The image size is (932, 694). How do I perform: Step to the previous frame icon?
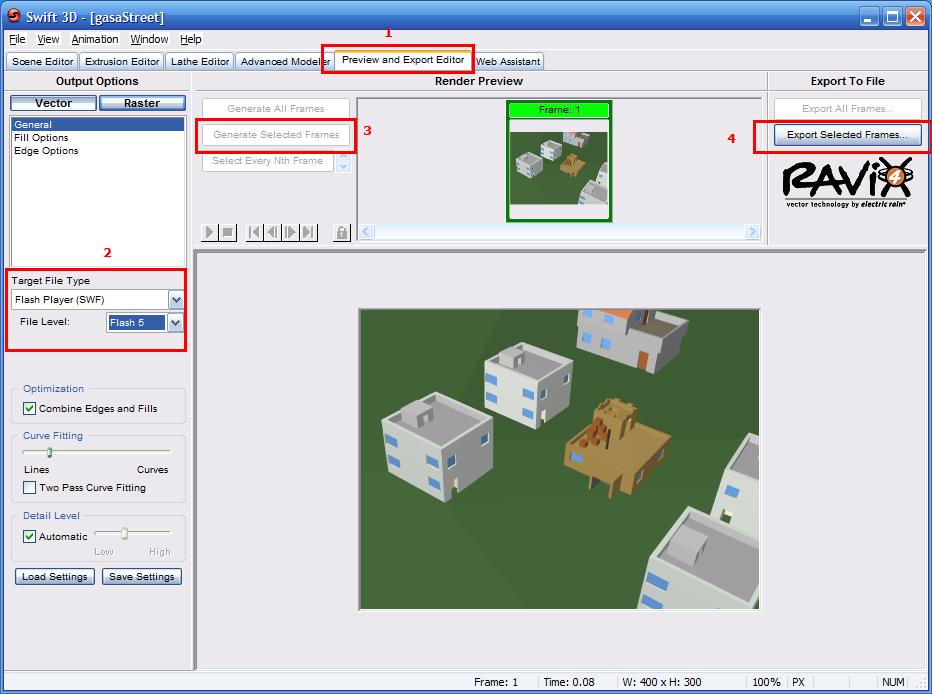point(272,232)
